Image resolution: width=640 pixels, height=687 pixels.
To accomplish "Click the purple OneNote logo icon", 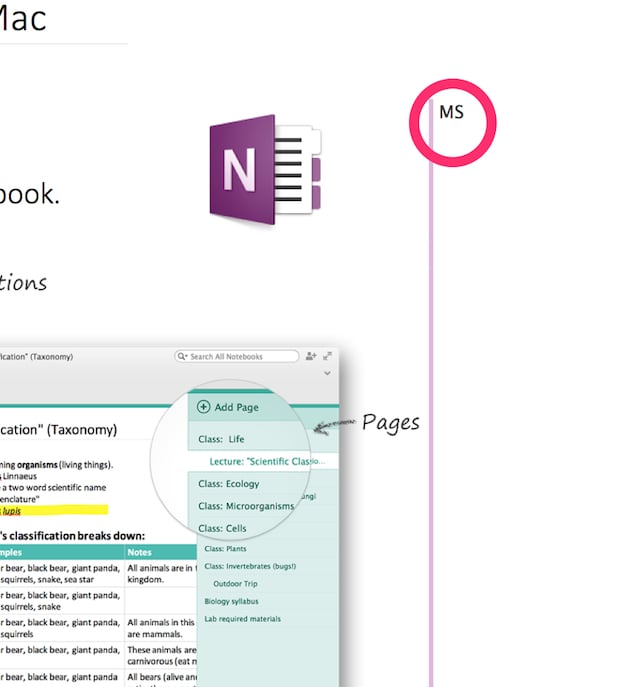I will coord(265,170).
